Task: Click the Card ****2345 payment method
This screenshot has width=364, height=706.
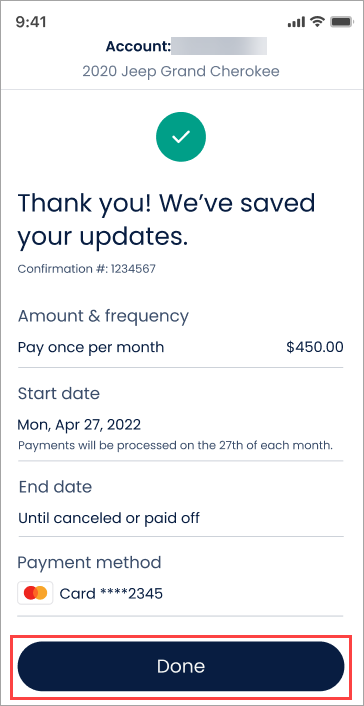Action: 111,593
